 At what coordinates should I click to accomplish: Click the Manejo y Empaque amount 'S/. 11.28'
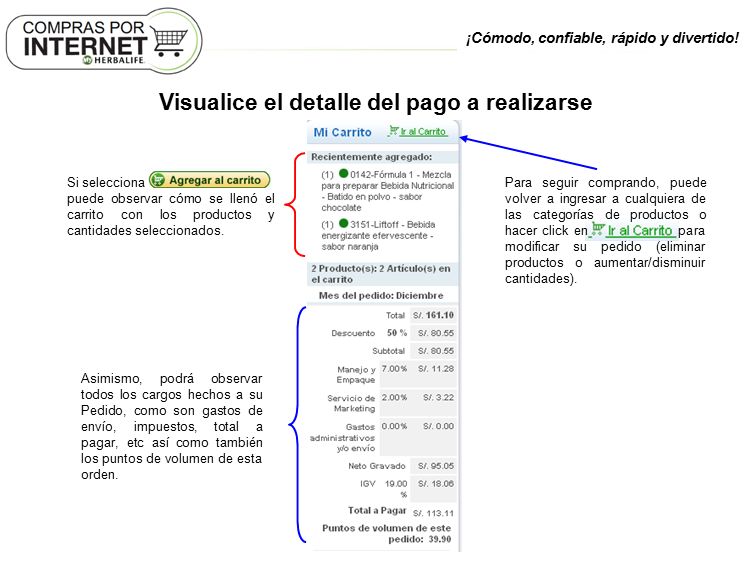pos(435,369)
